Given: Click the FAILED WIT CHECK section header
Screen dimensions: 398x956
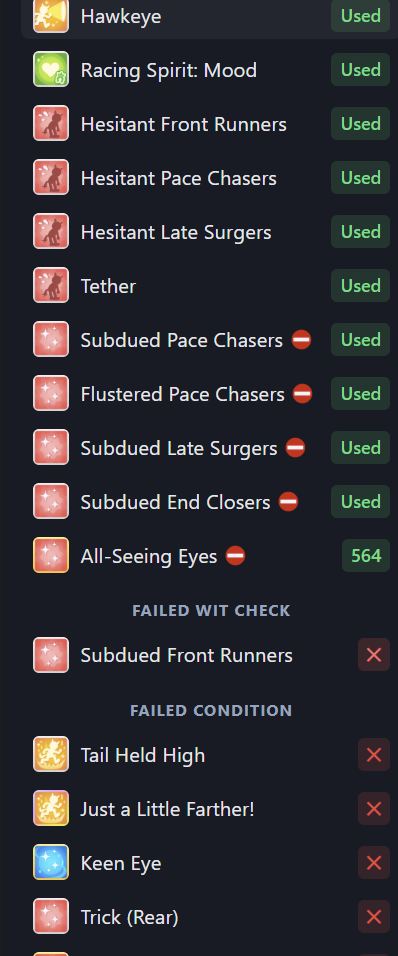Looking at the screenshot, I should click(x=211, y=610).
